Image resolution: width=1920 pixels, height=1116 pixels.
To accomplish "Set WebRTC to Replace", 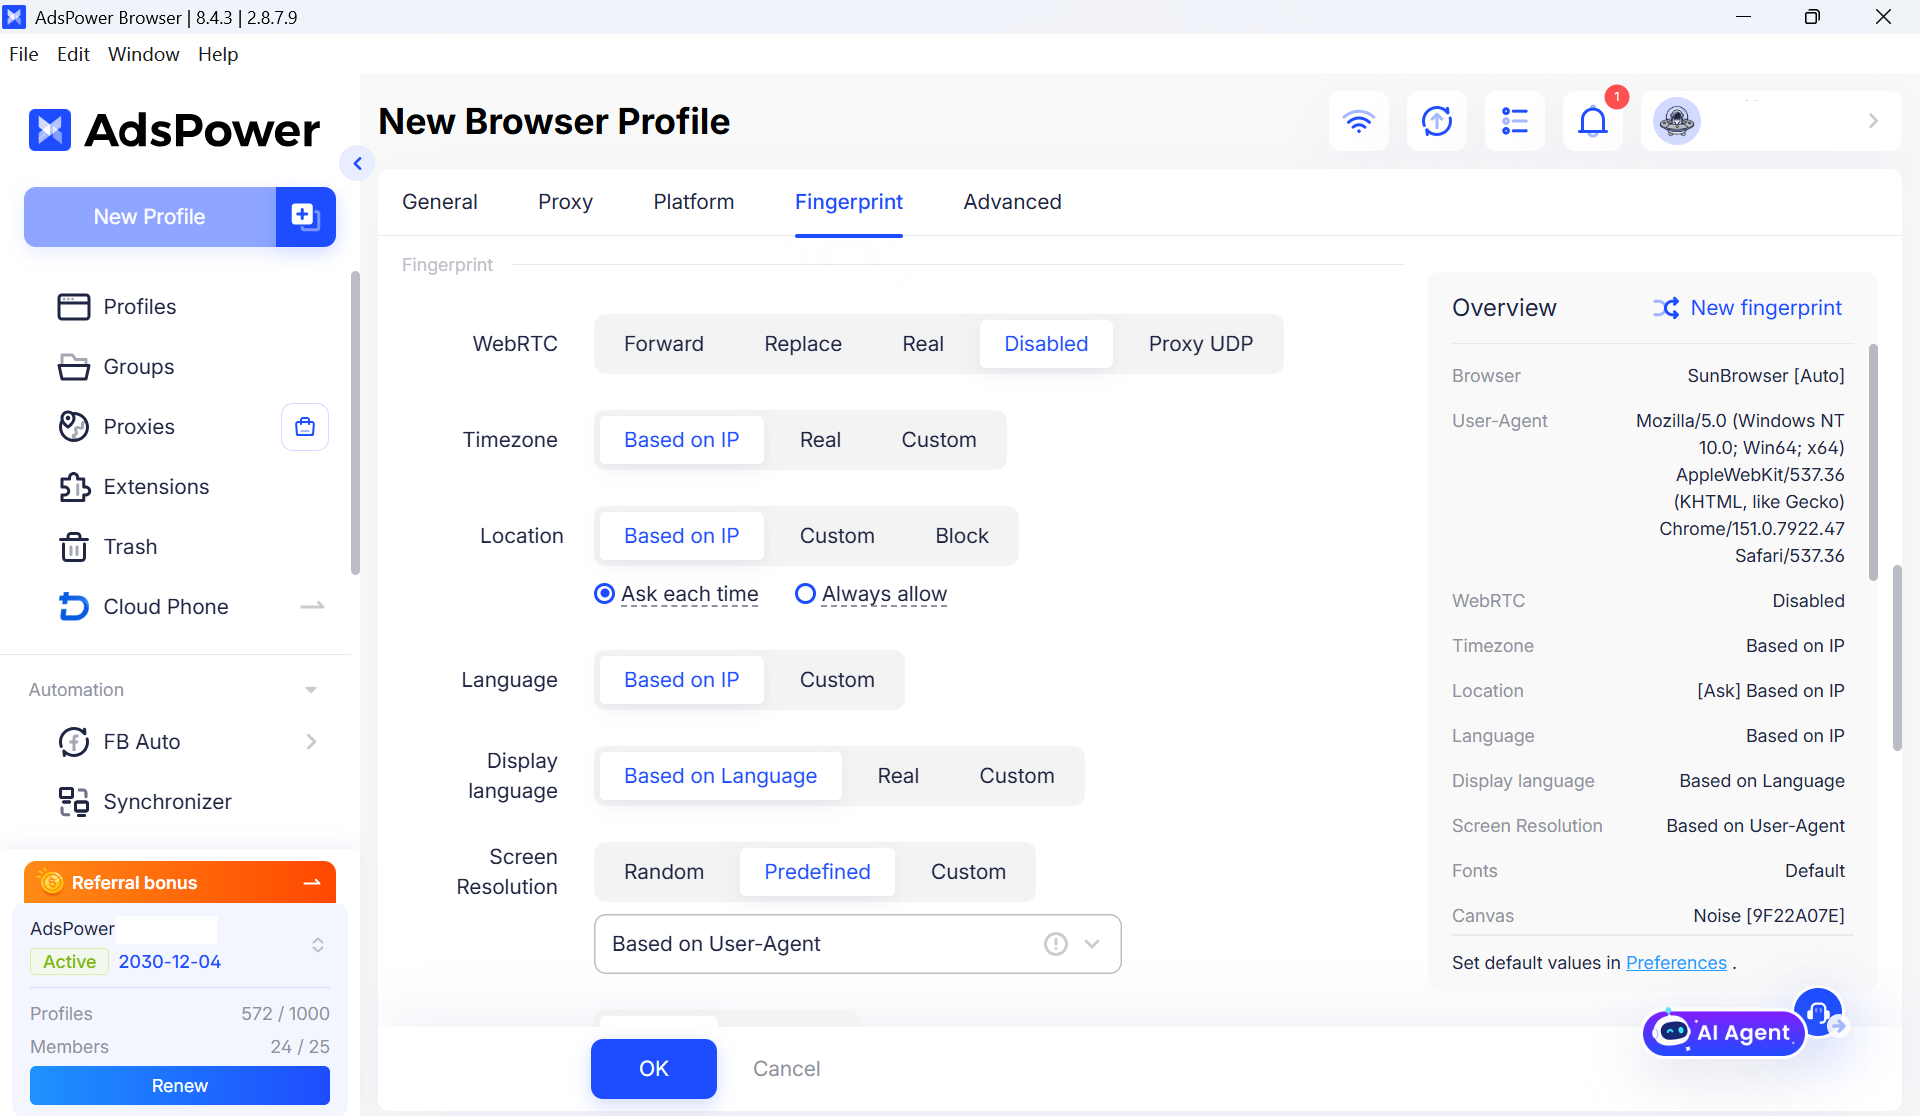I will [803, 344].
